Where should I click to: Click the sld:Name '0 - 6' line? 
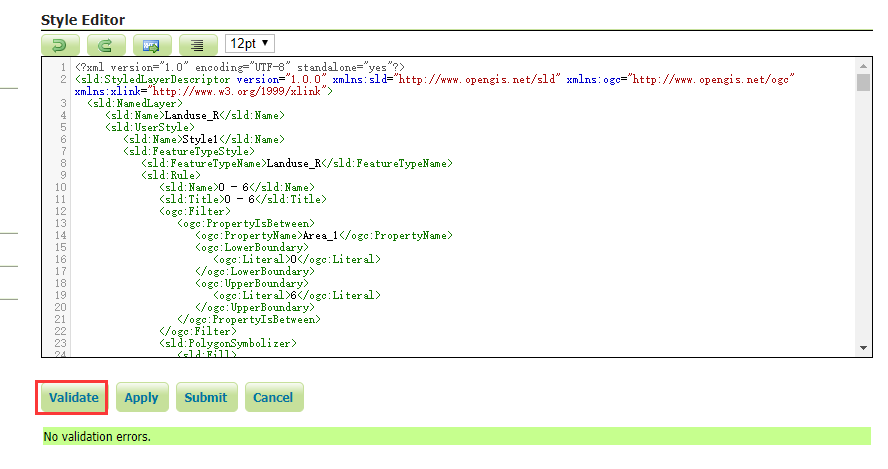[x=237, y=187]
